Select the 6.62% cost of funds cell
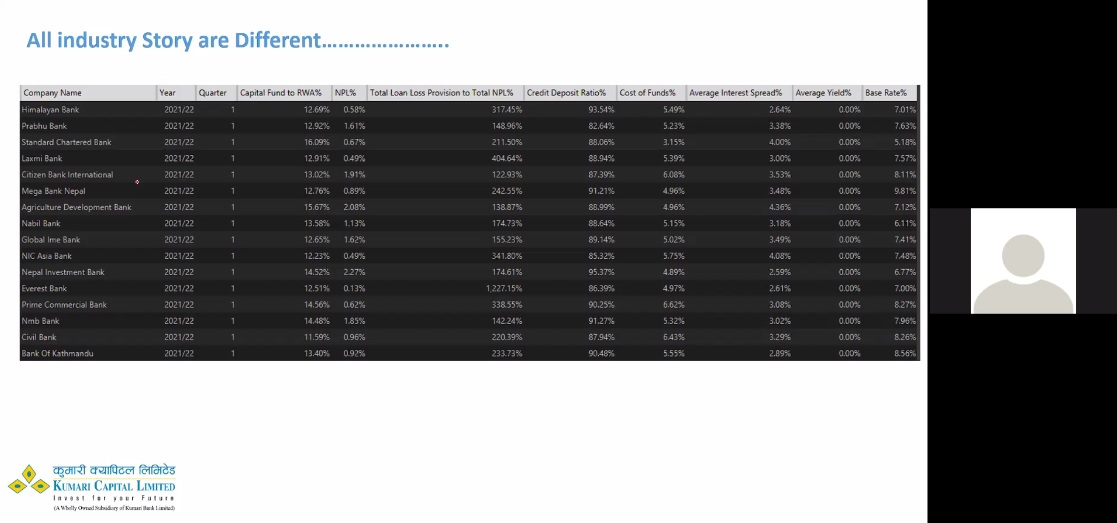 [x=674, y=305]
